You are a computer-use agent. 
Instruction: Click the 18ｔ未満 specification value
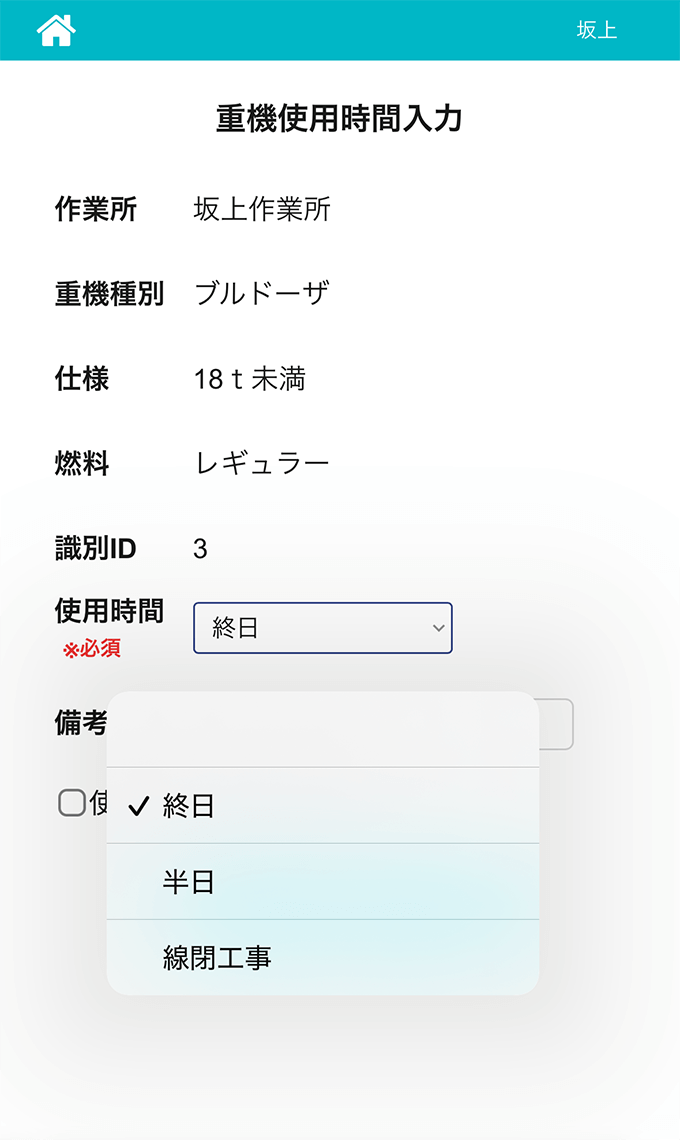[252, 378]
